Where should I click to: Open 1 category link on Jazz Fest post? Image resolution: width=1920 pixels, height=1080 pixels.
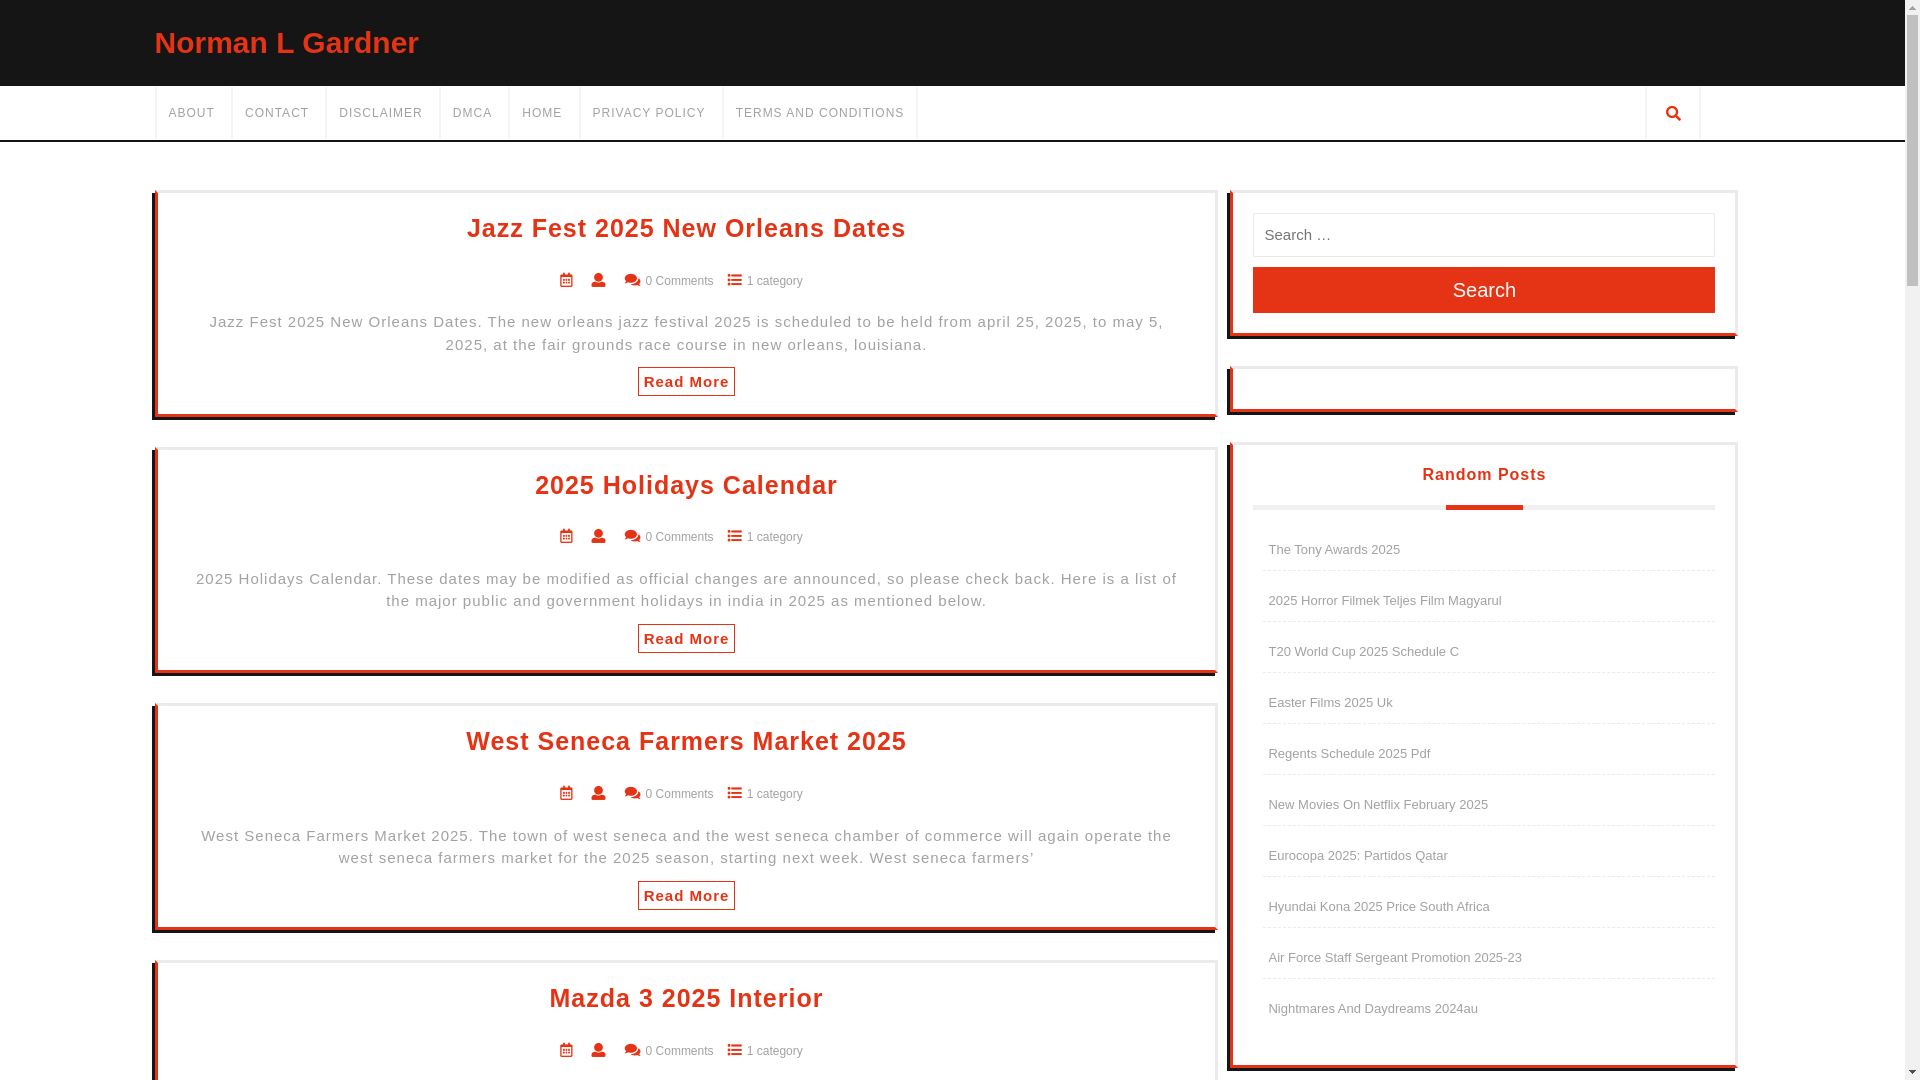775,281
